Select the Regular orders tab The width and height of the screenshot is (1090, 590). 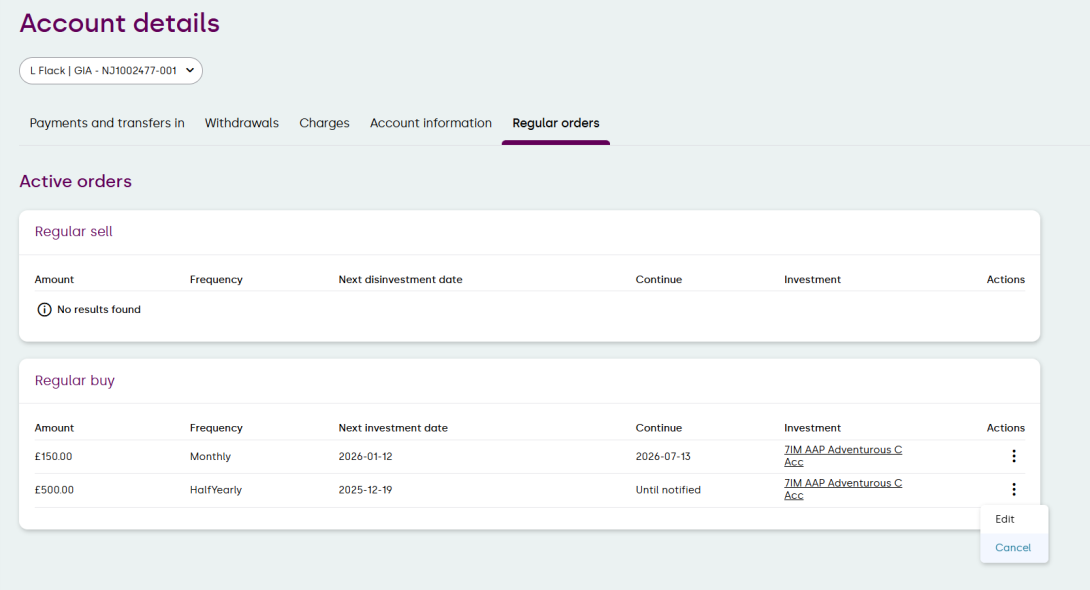point(556,123)
